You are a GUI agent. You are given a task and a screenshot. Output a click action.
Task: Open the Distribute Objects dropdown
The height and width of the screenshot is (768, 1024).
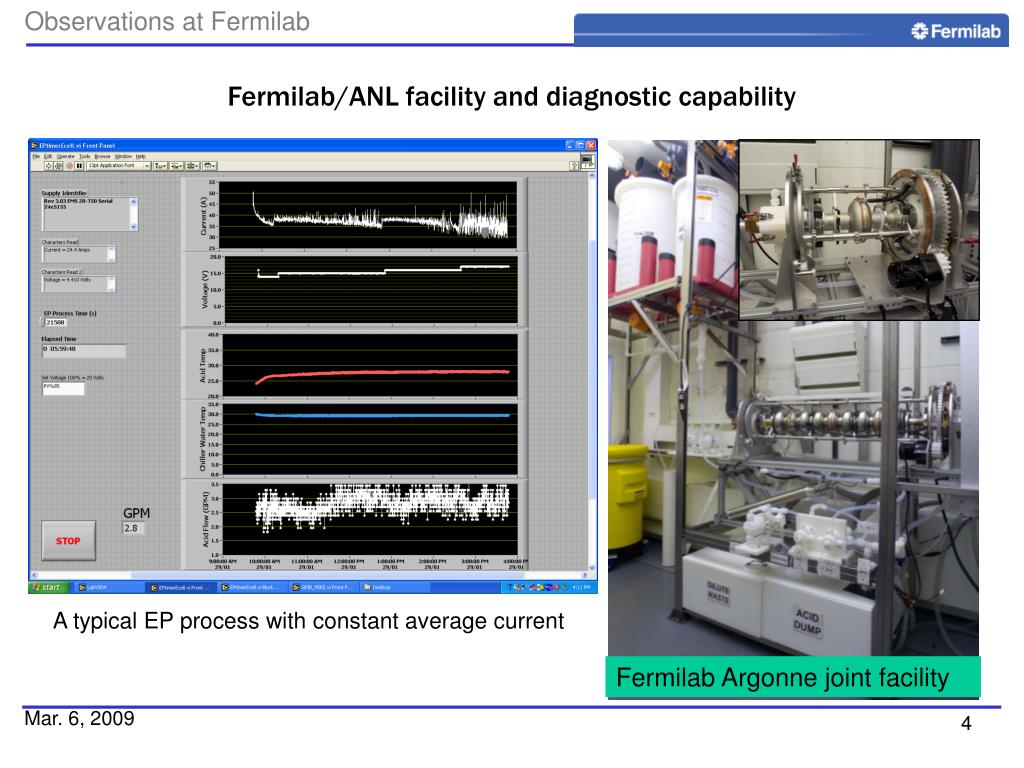[x=176, y=166]
